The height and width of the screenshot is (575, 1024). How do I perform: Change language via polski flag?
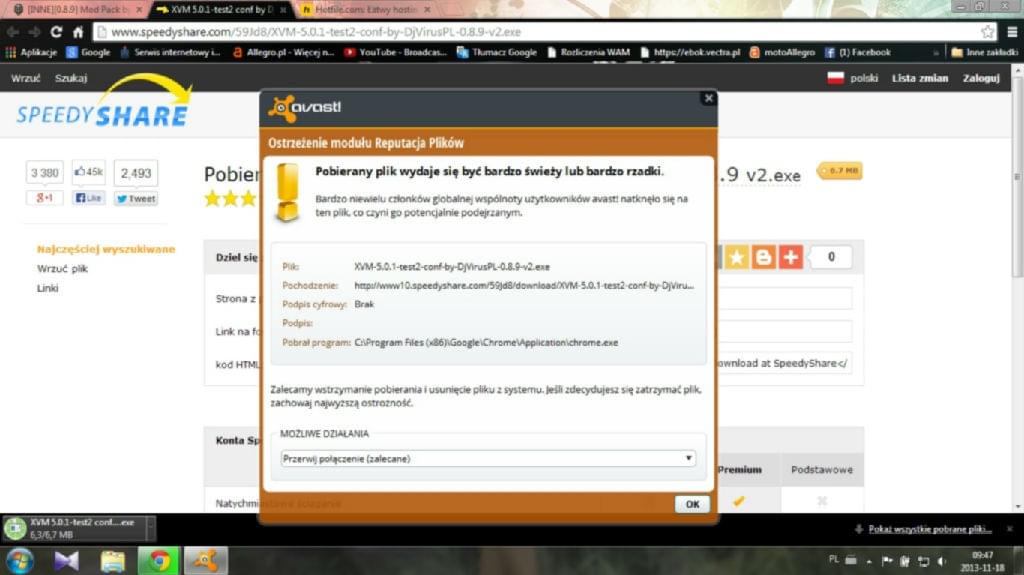tap(852, 78)
